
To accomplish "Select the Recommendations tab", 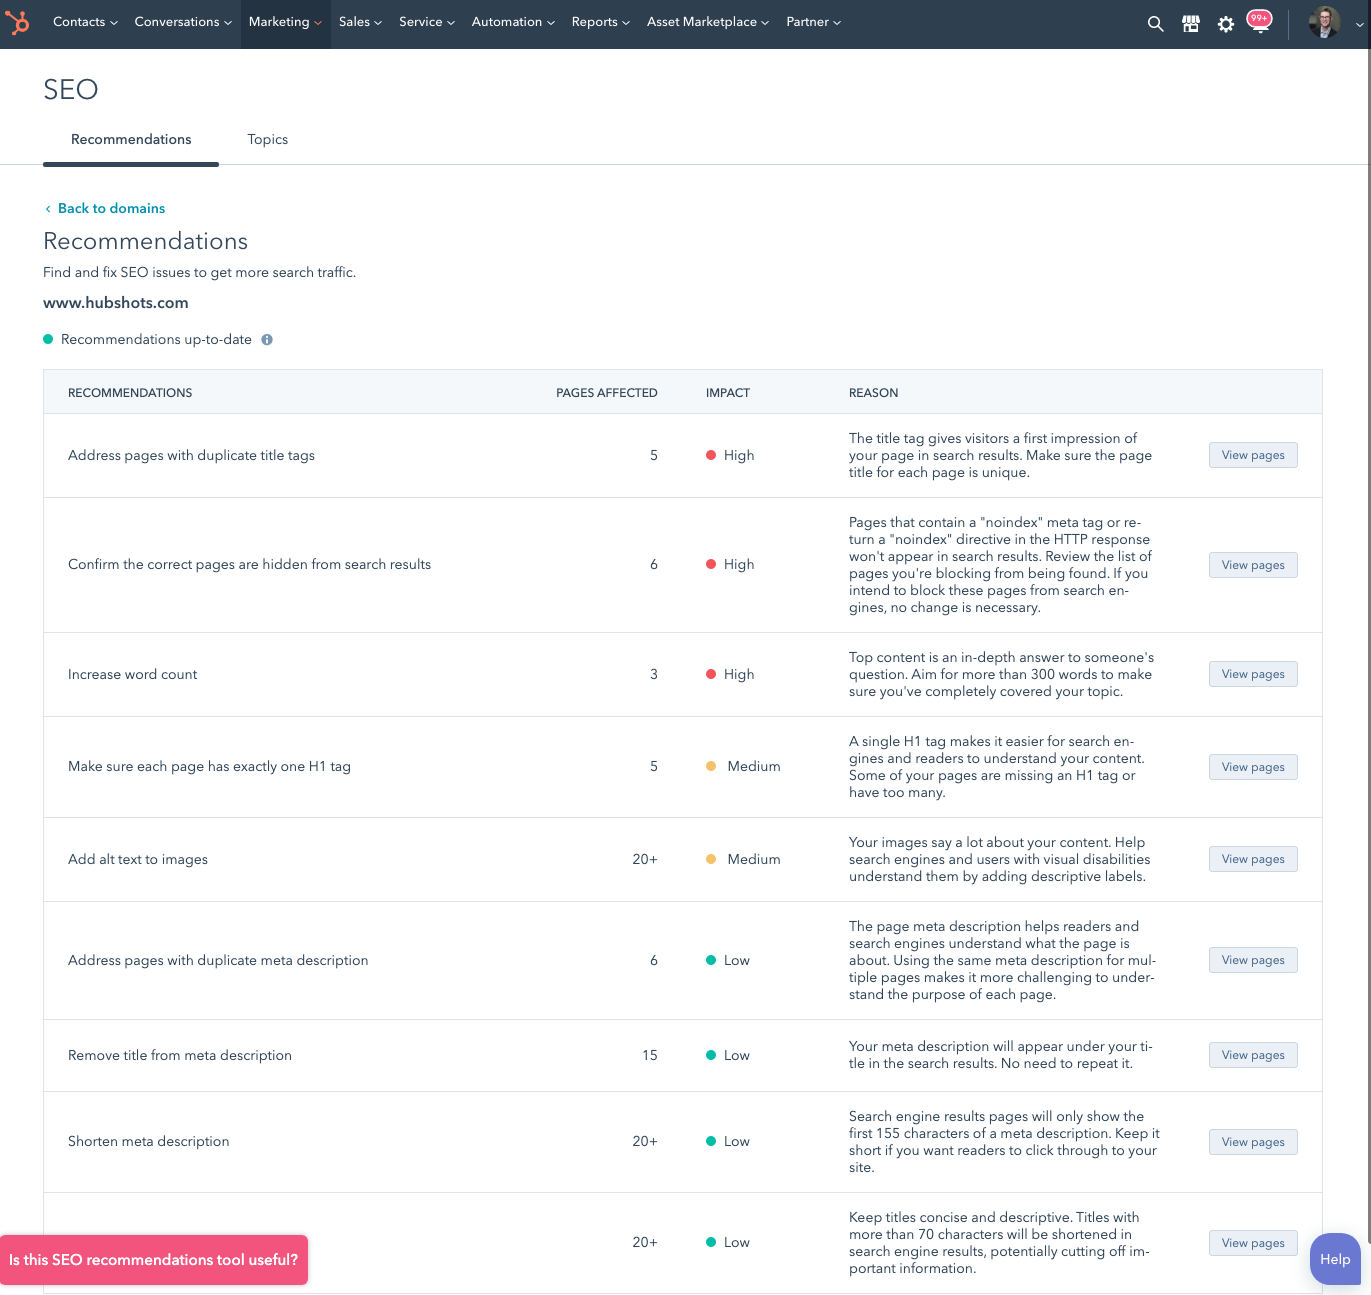I will (131, 140).
